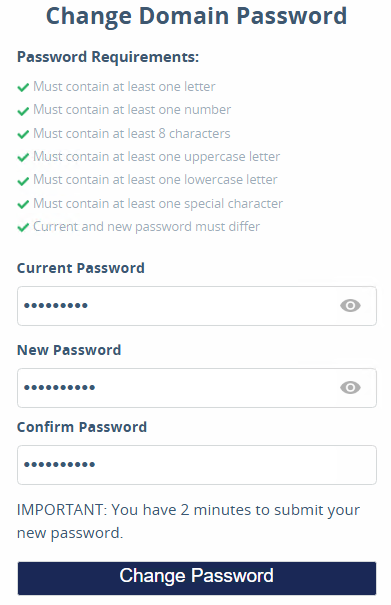The width and height of the screenshot is (391, 605).
Task: Click 'Must contain at least one uppercase letter' text
Action: point(156,157)
